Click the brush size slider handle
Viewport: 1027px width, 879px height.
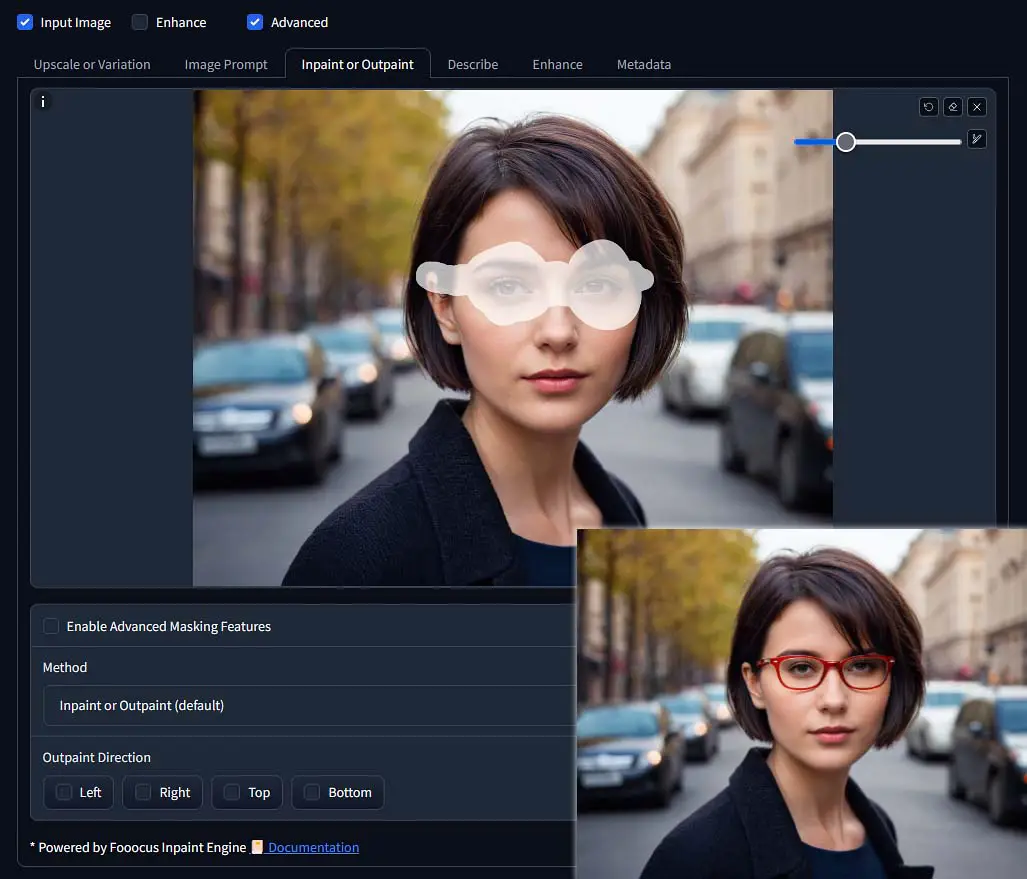click(846, 141)
